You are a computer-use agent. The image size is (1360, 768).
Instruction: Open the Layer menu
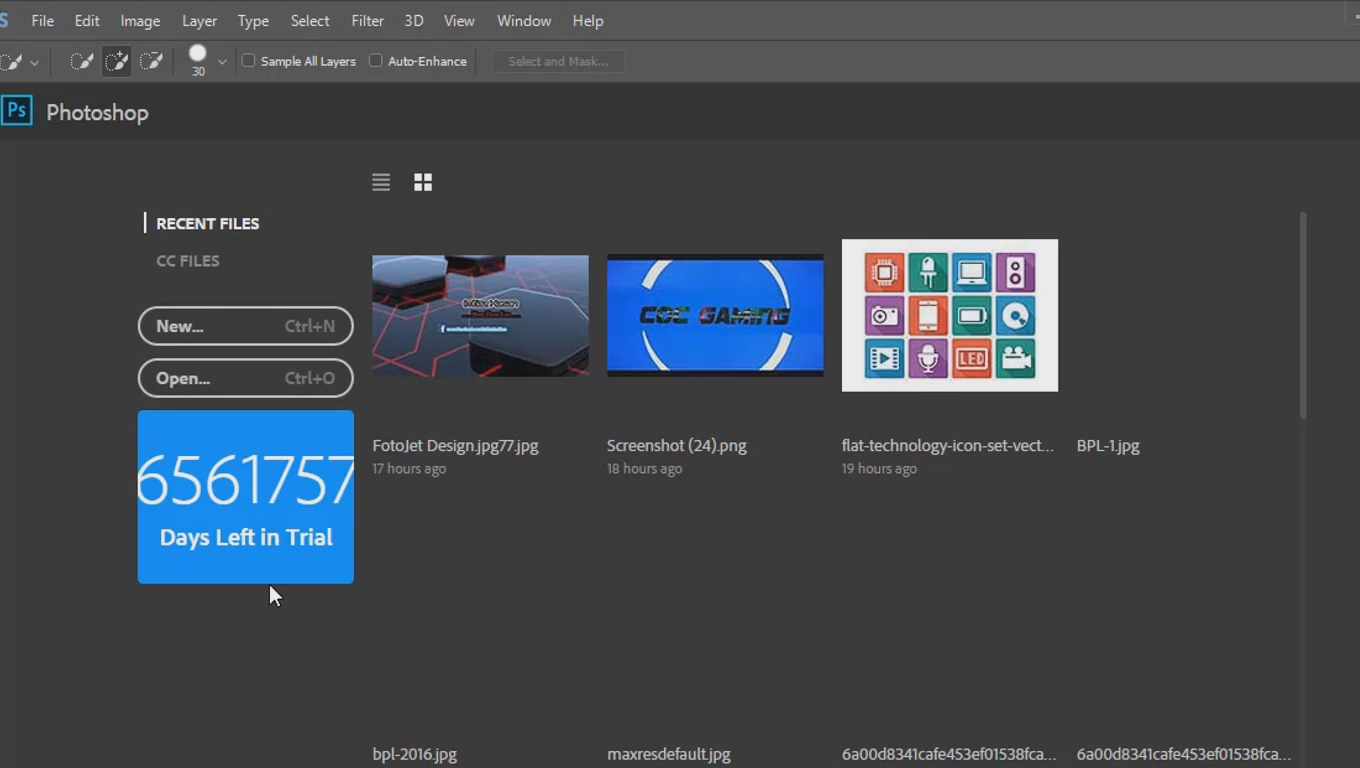(199, 20)
